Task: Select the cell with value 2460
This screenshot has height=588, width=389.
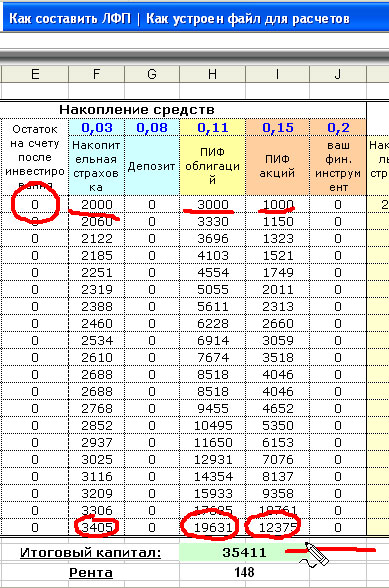Action: click(96, 324)
